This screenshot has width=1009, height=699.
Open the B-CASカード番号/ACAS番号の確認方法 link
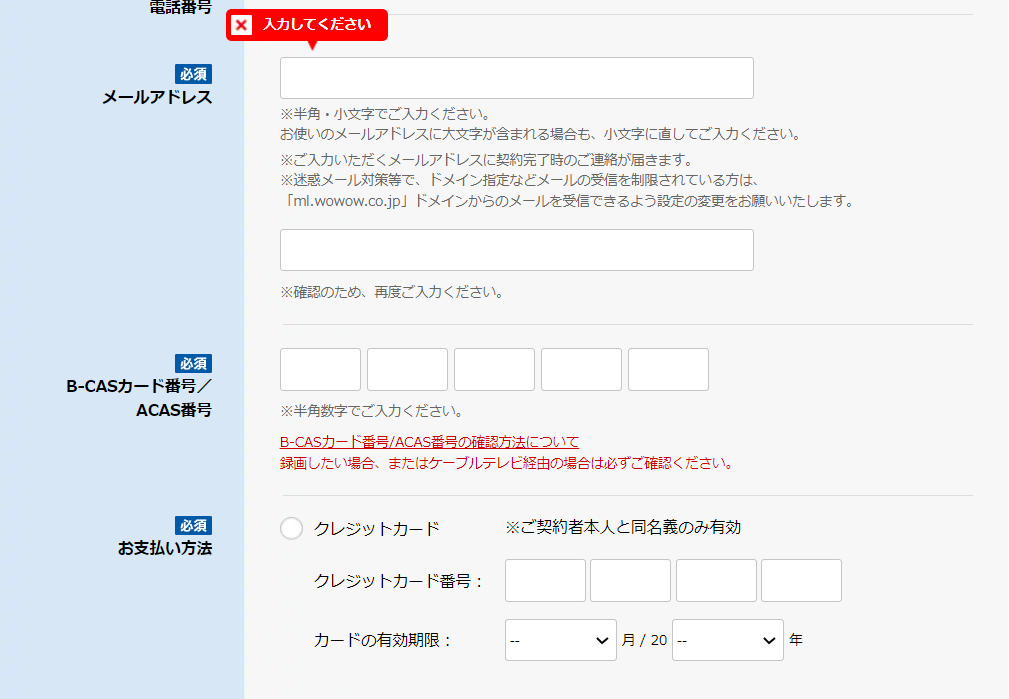click(x=429, y=442)
